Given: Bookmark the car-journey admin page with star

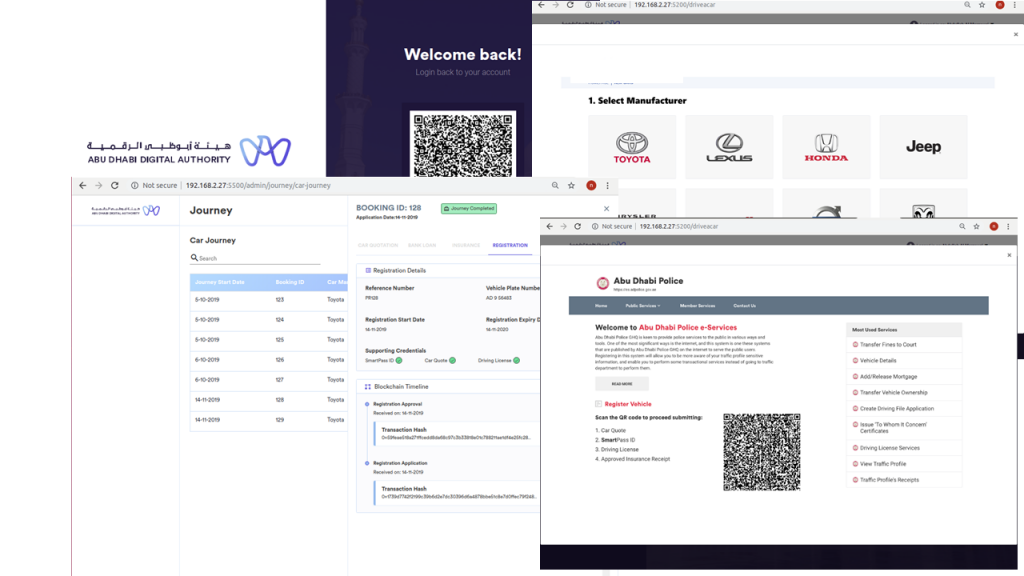Looking at the screenshot, I should point(571,185).
